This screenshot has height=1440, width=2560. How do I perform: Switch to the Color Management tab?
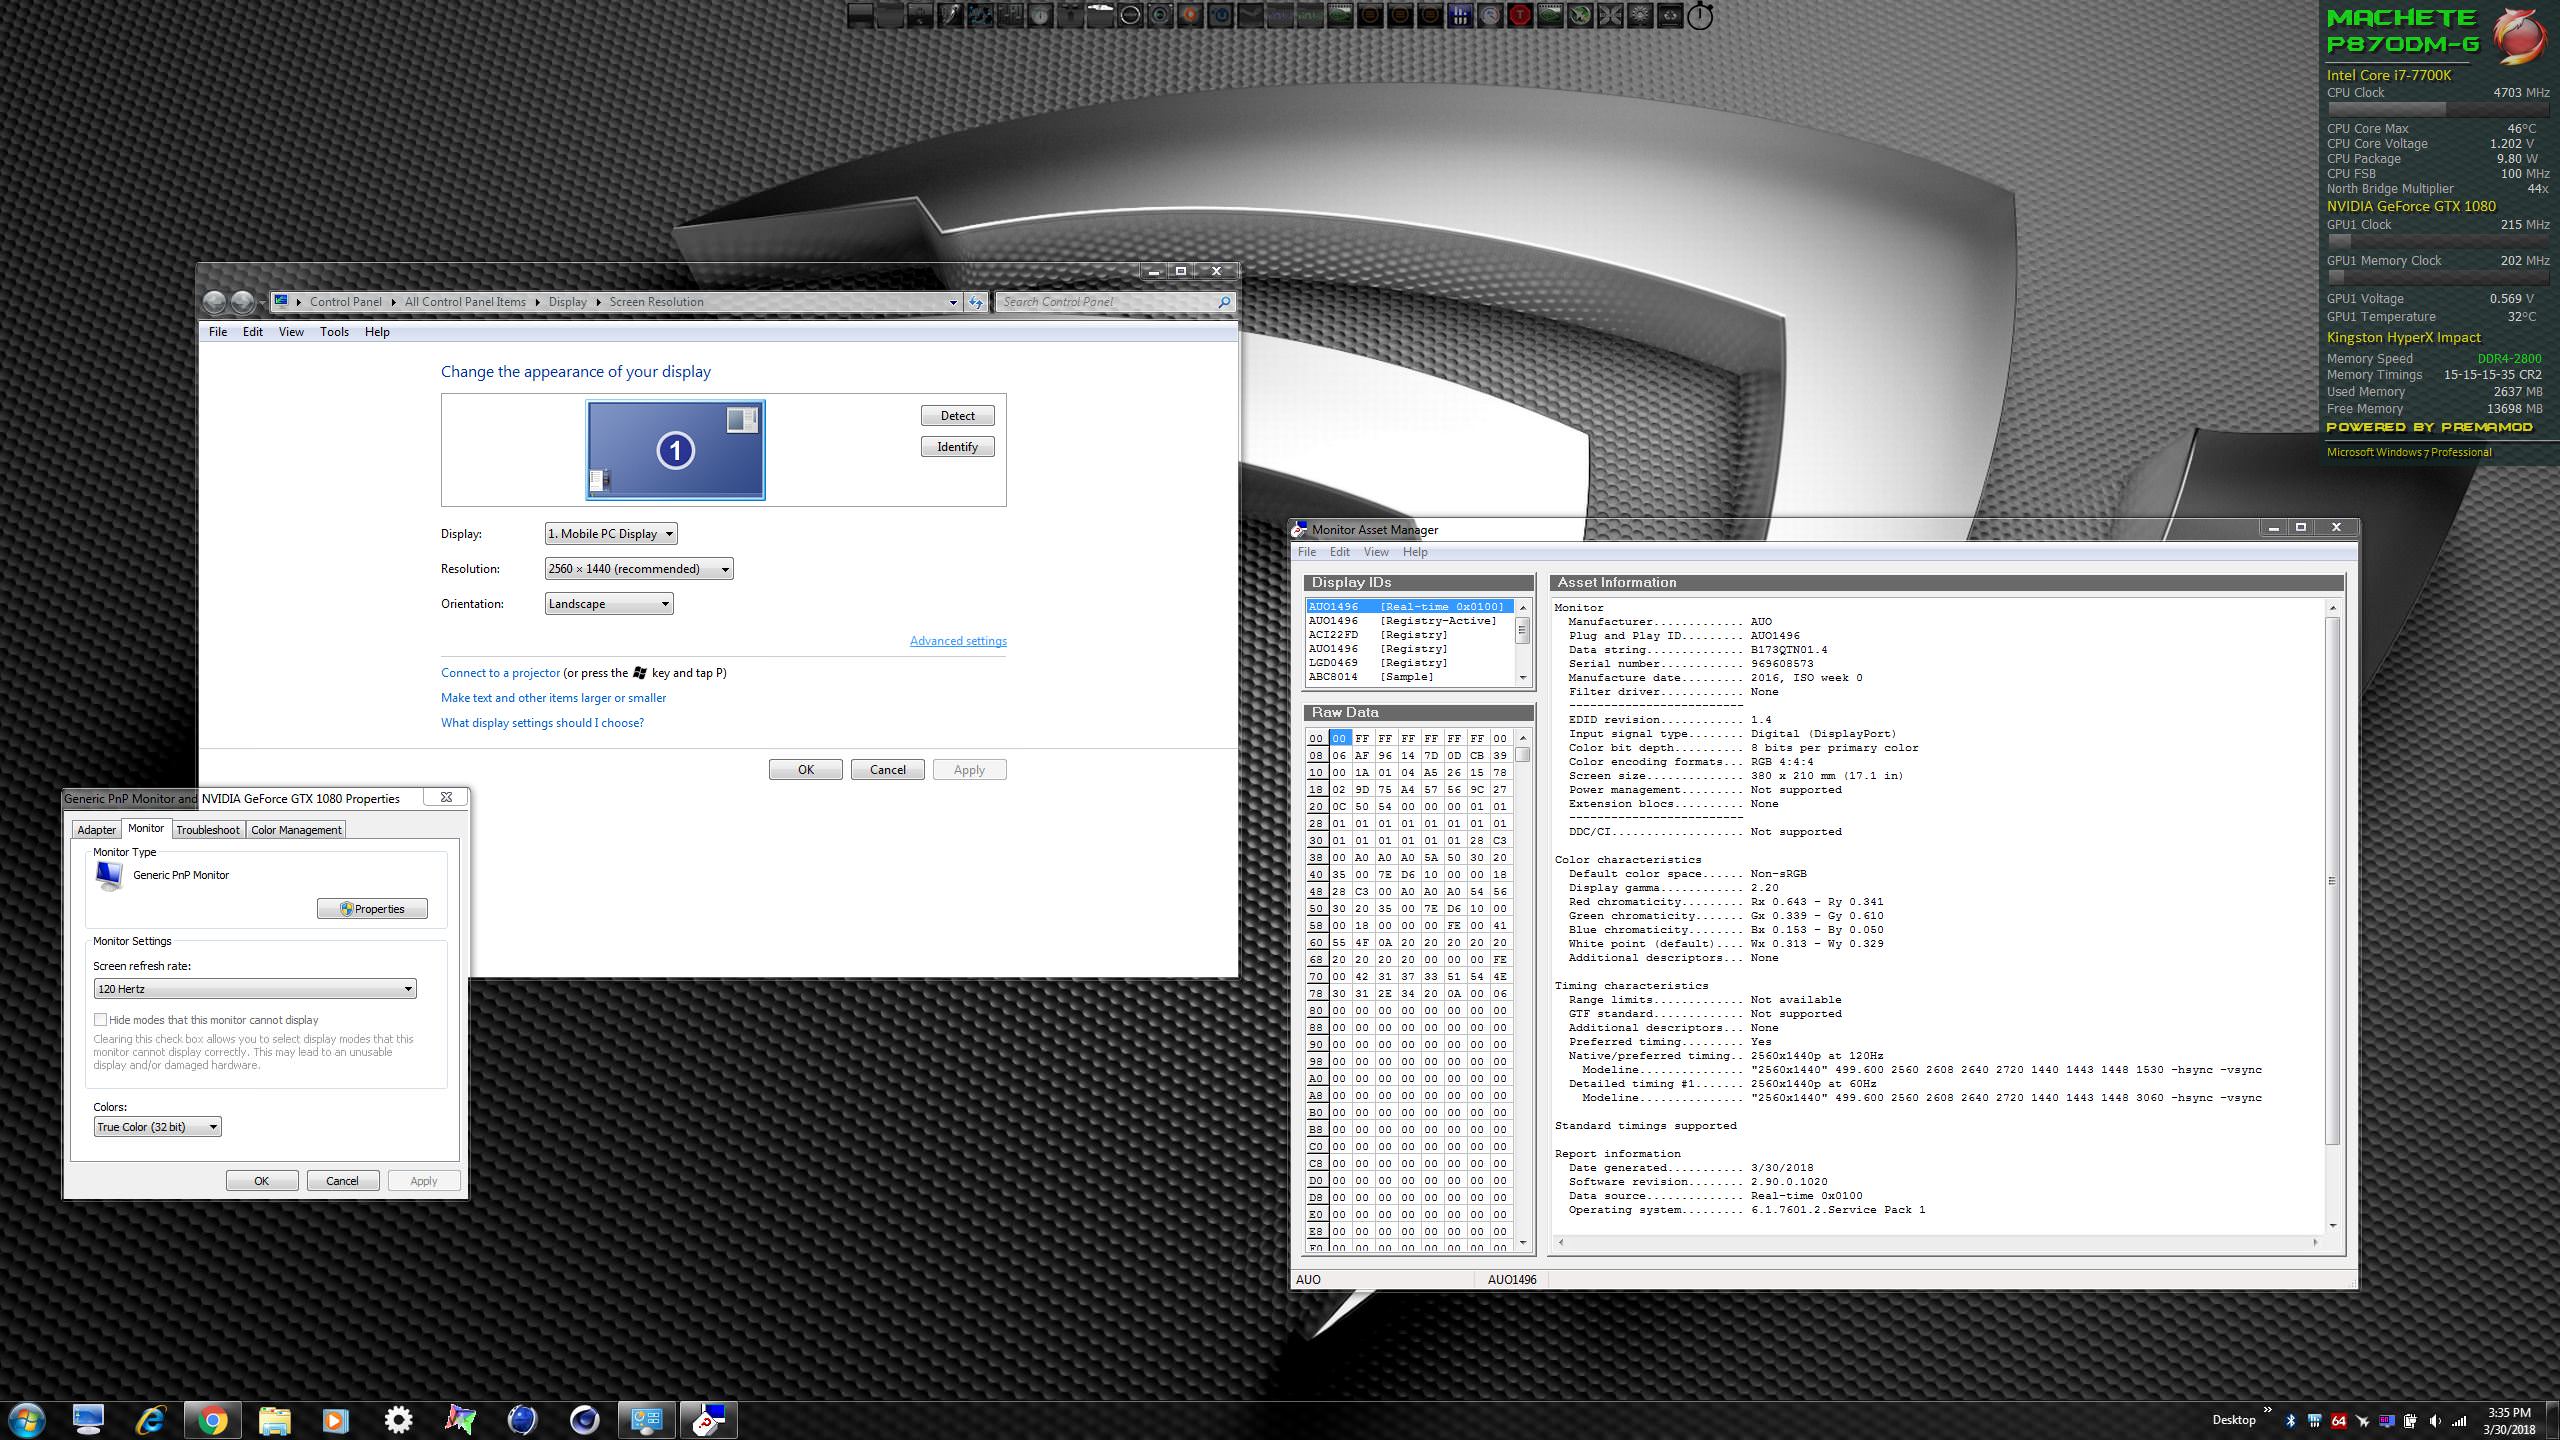pos(296,830)
